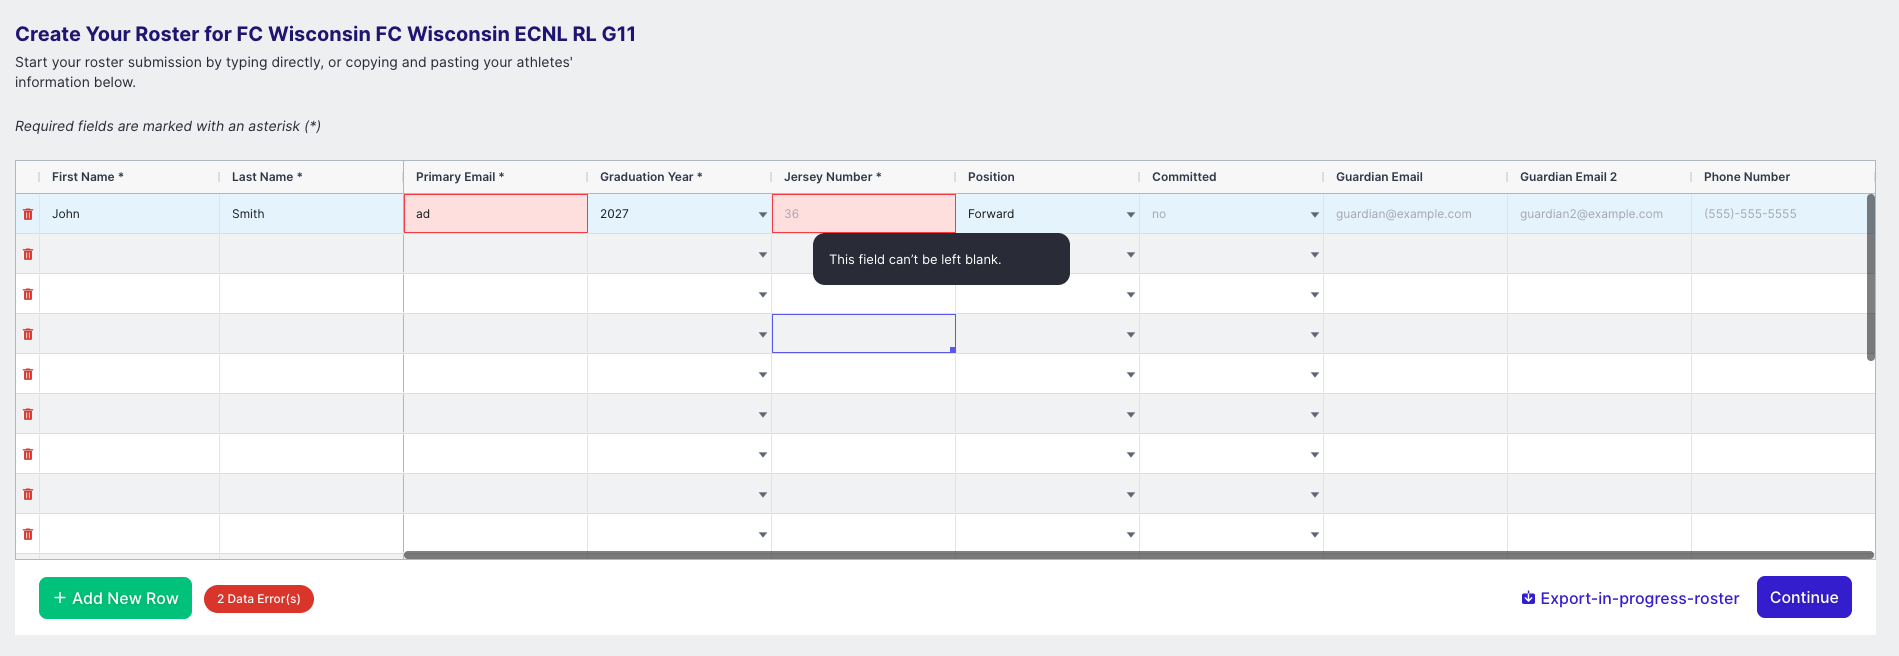This screenshot has width=1899, height=656.
Task: Click the Jersey Number column header
Action: 832,177
